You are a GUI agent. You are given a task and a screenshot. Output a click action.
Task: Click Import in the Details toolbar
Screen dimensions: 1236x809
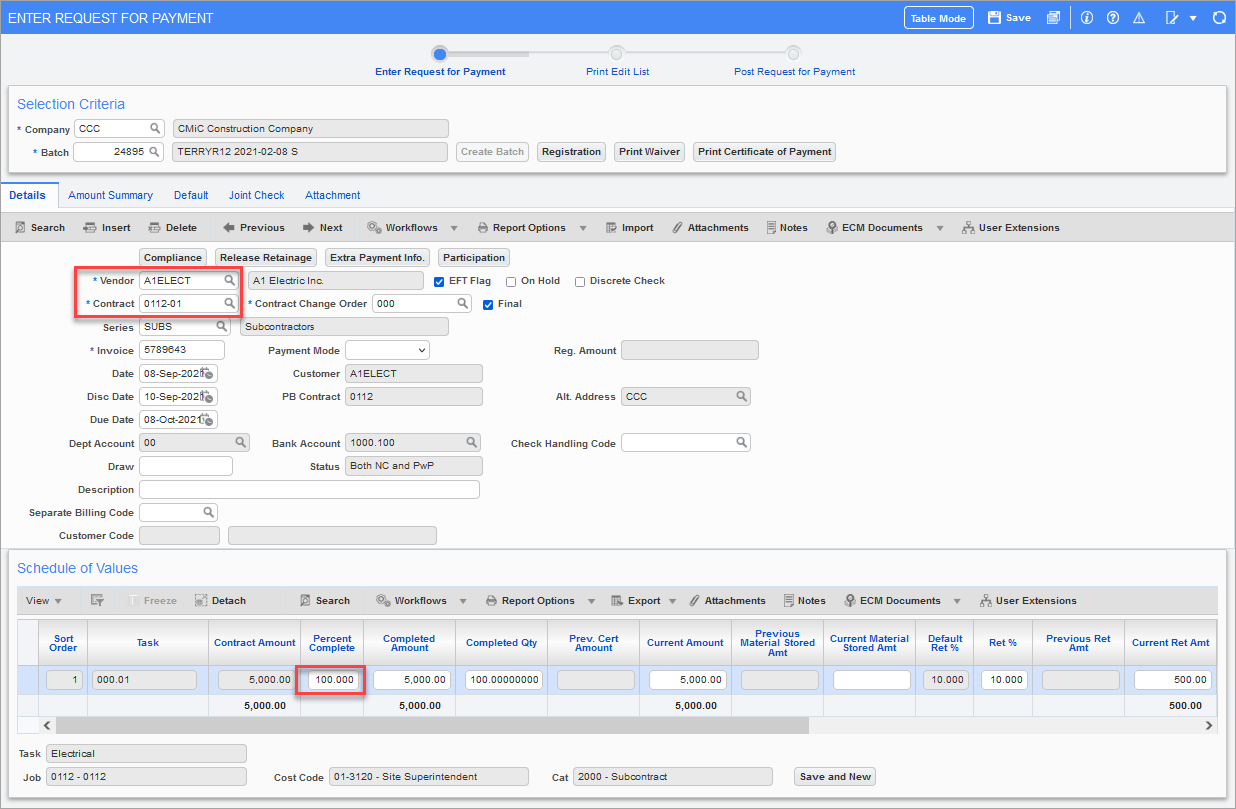[x=629, y=228]
